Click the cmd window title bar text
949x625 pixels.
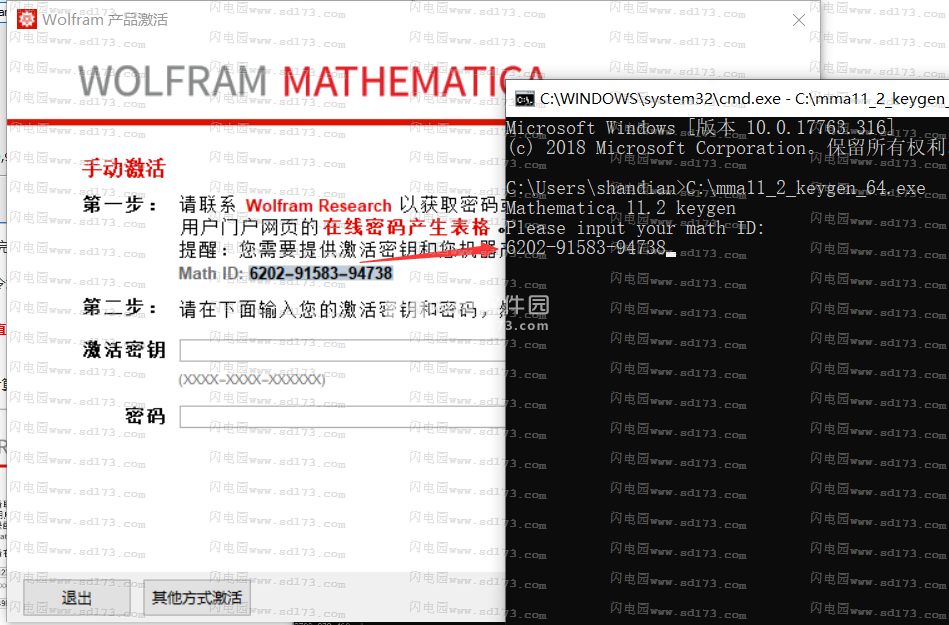point(744,99)
